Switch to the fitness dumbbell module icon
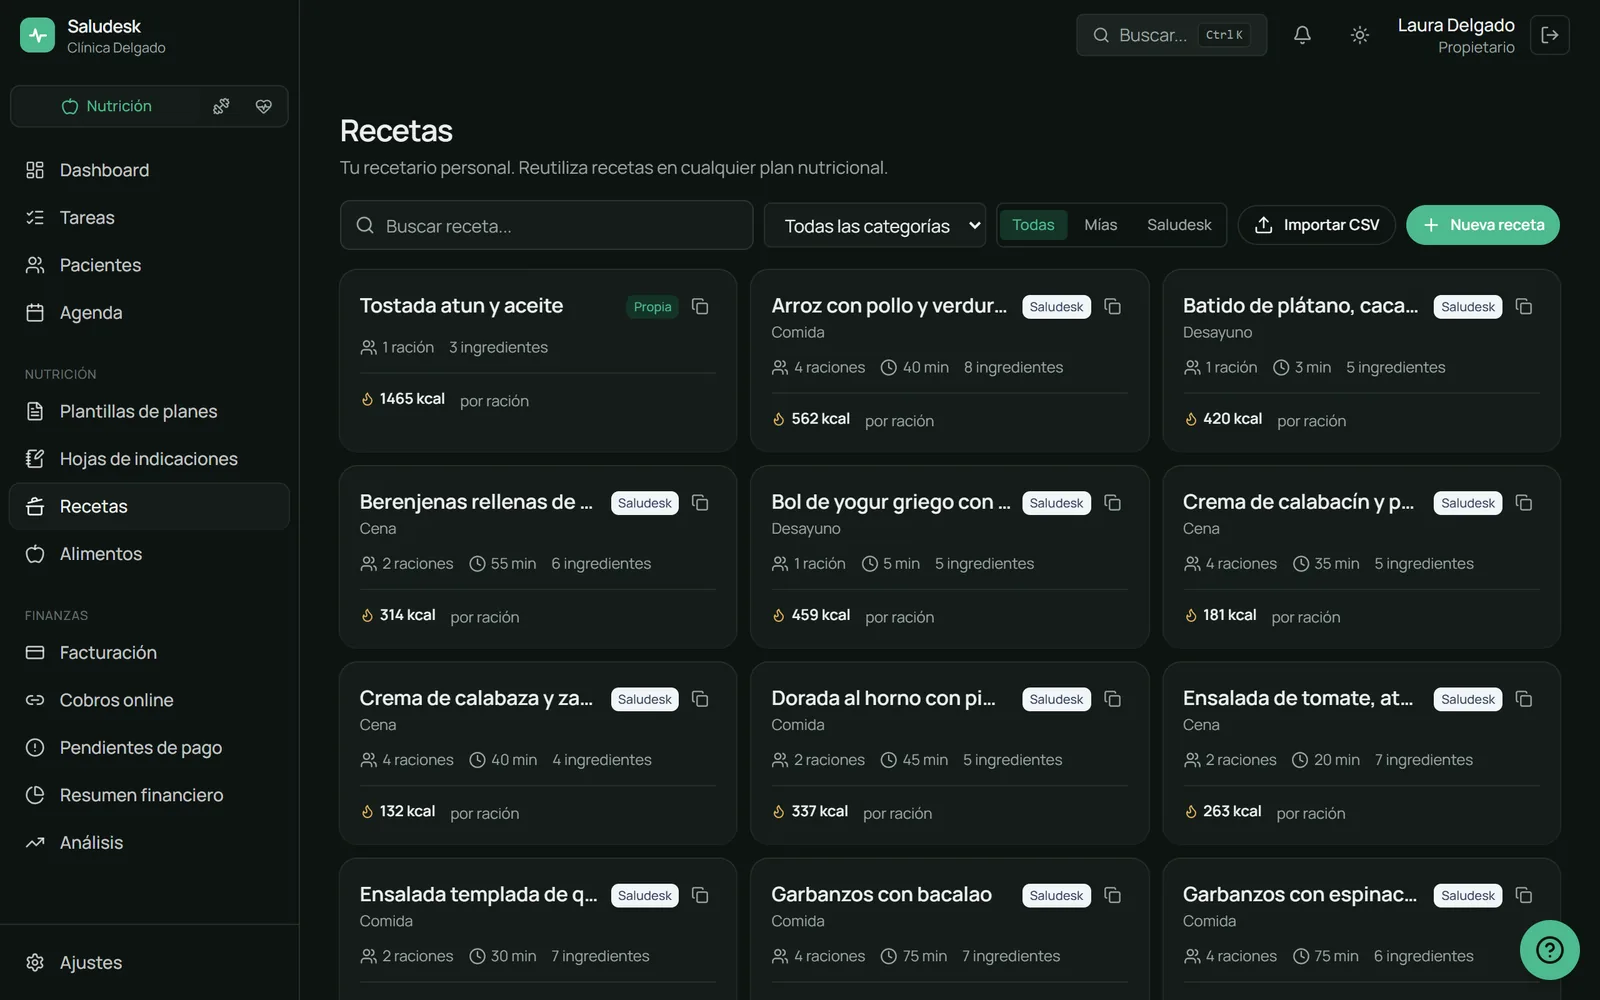This screenshot has height=1000, width=1600. click(222, 106)
